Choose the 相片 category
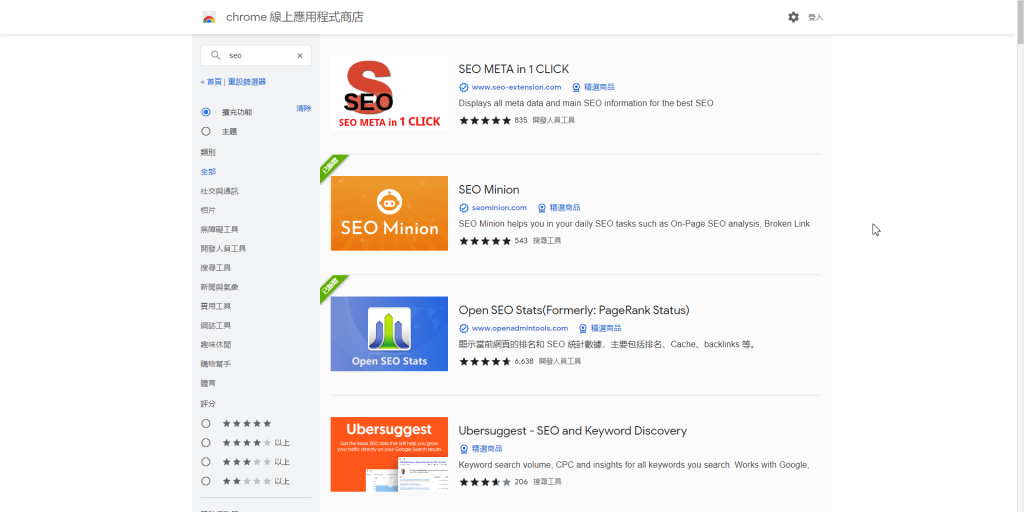1024x512 pixels. tap(208, 210)
